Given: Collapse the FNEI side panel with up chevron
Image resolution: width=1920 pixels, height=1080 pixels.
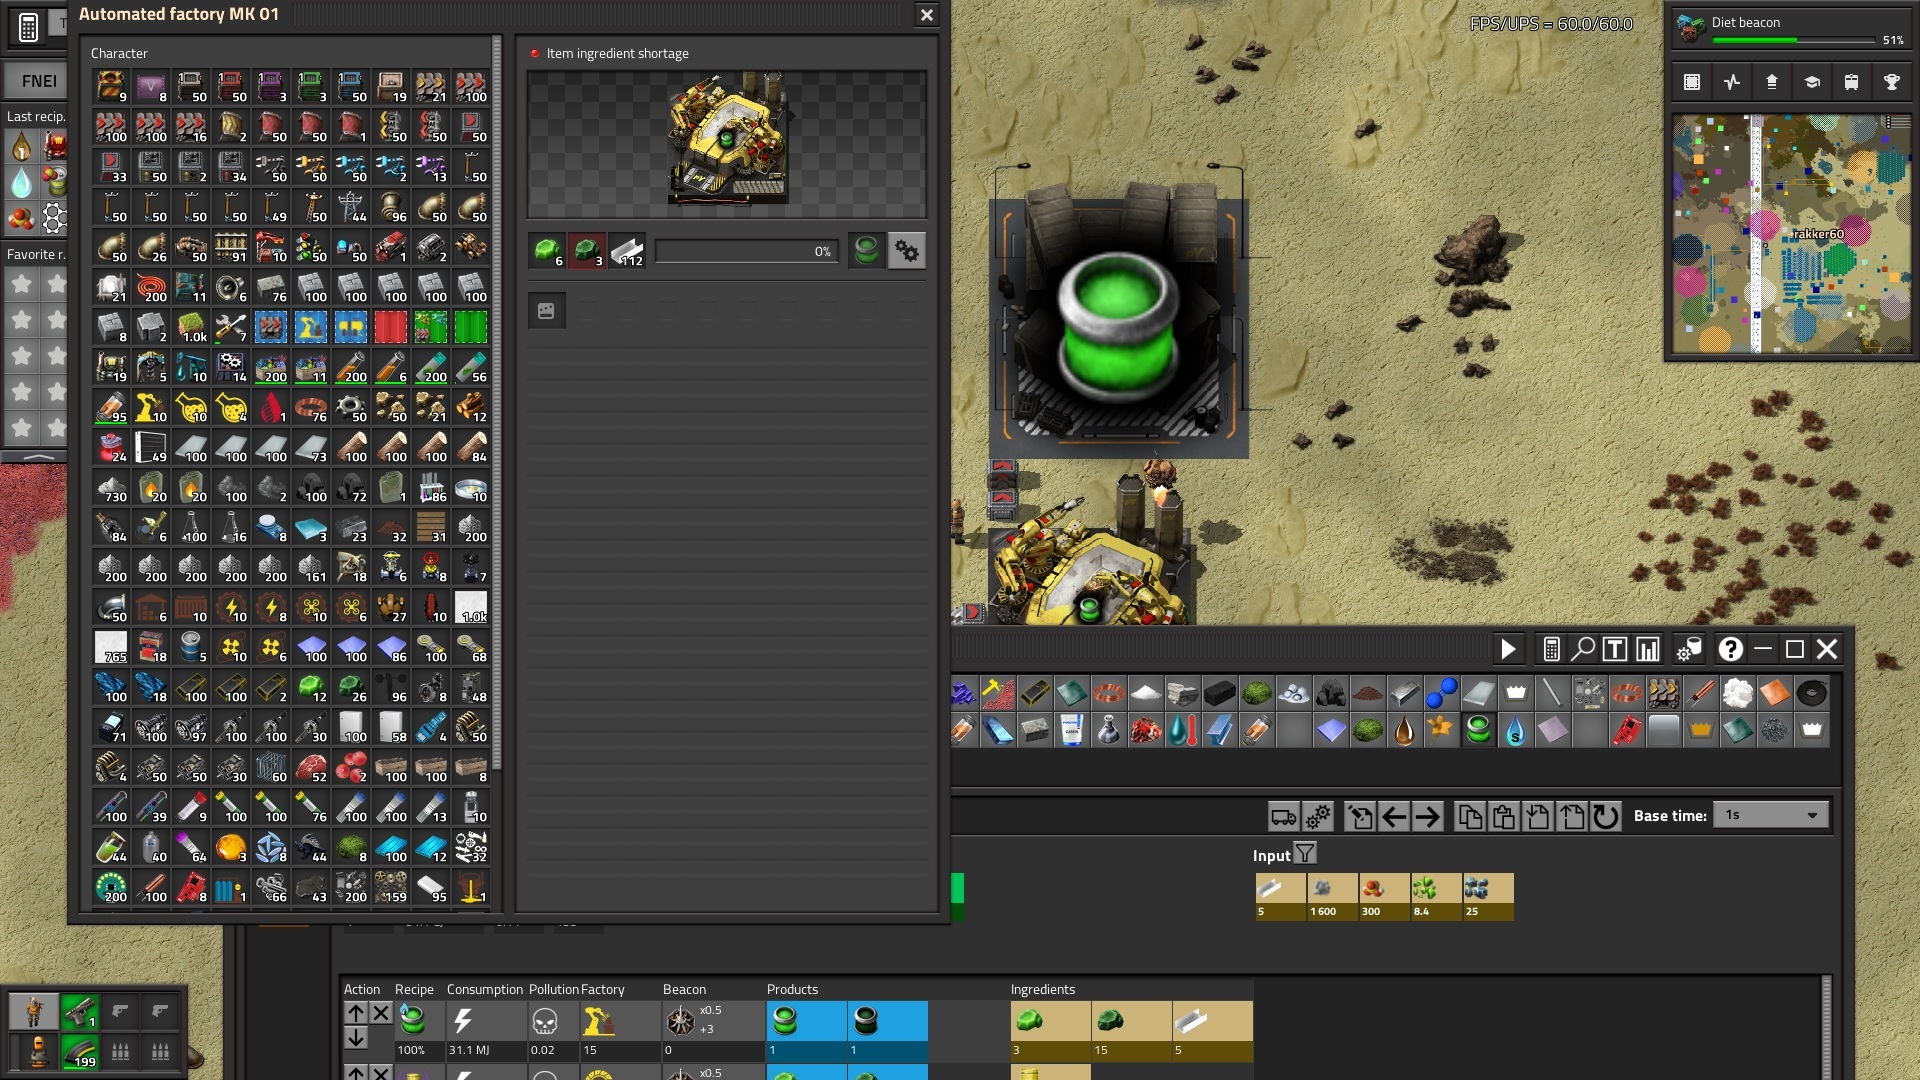Looking at the screenshot, I should tap(38, 456).
